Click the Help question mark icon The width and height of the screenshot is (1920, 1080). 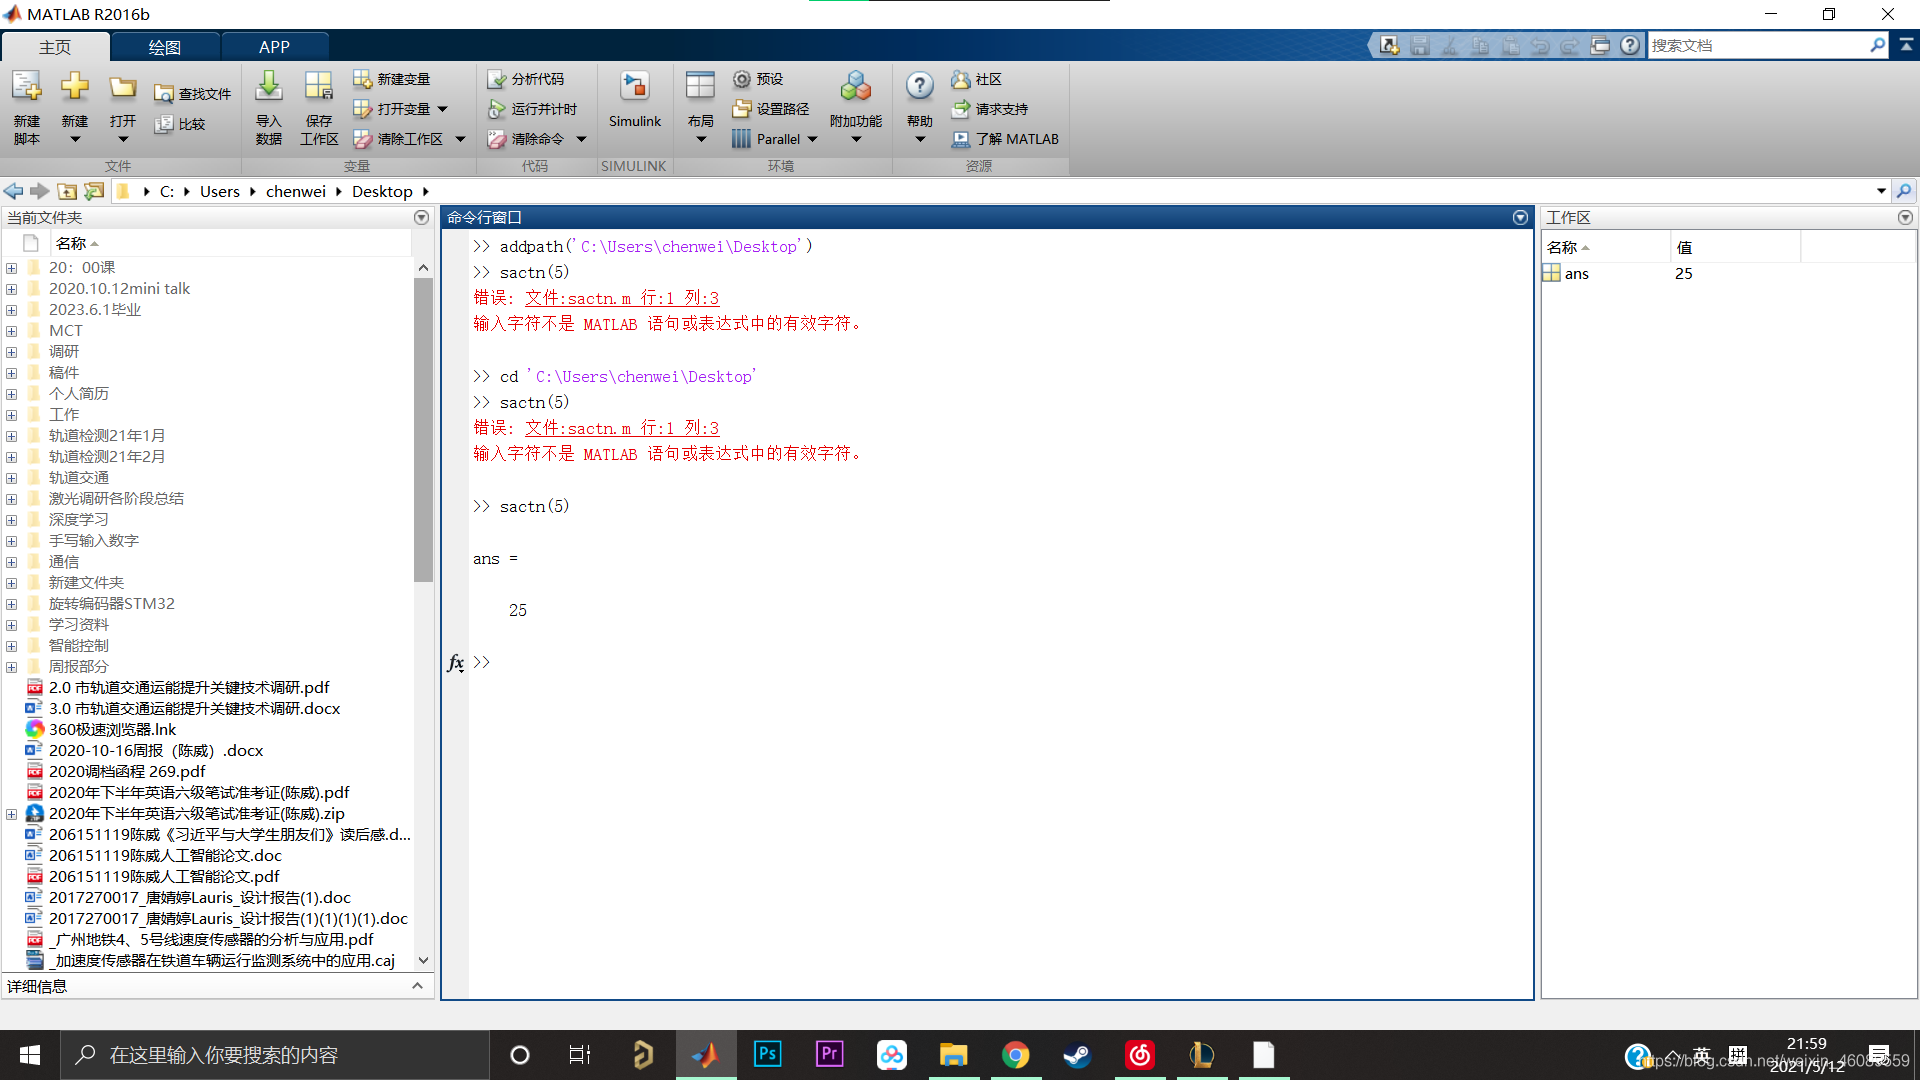920,88
